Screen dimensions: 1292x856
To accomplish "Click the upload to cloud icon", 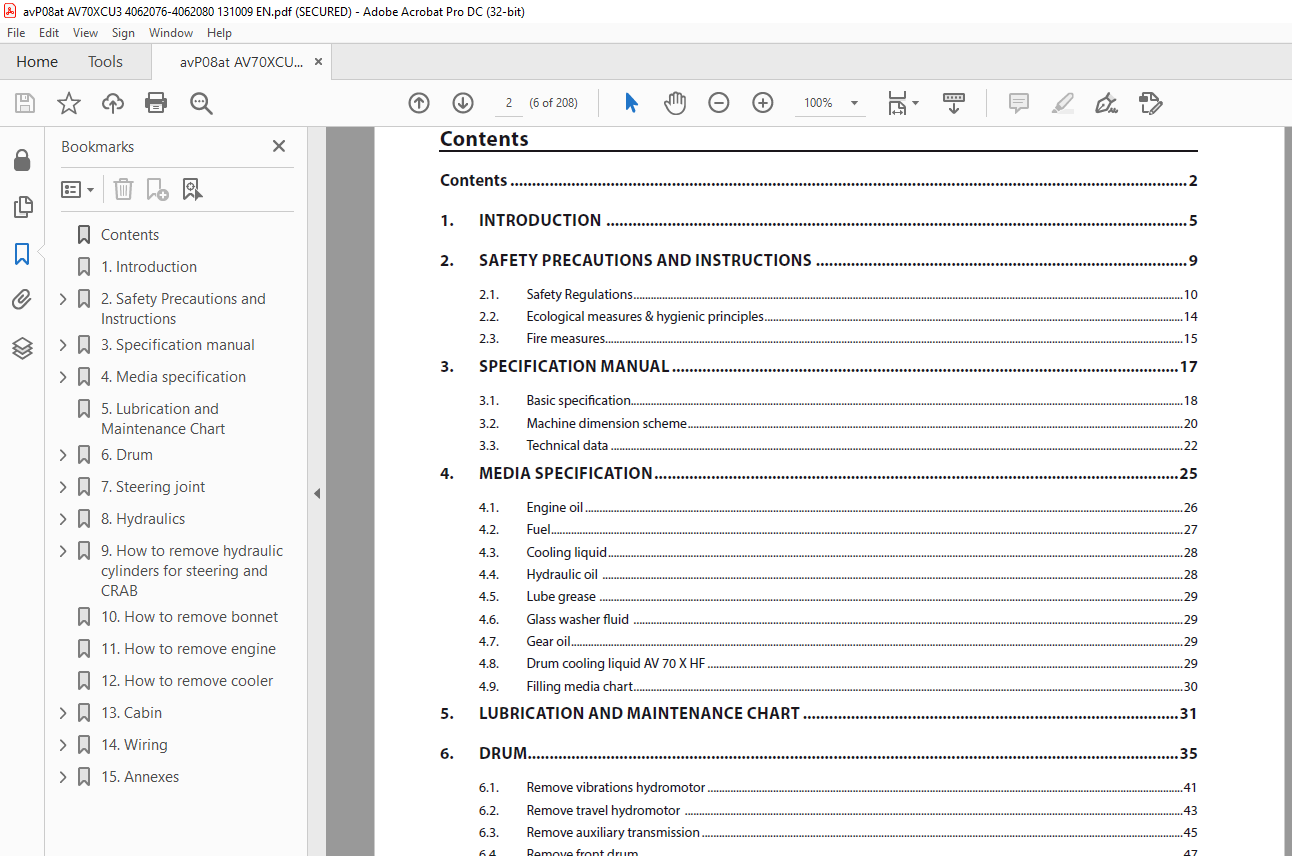I will tap(113, 103).
